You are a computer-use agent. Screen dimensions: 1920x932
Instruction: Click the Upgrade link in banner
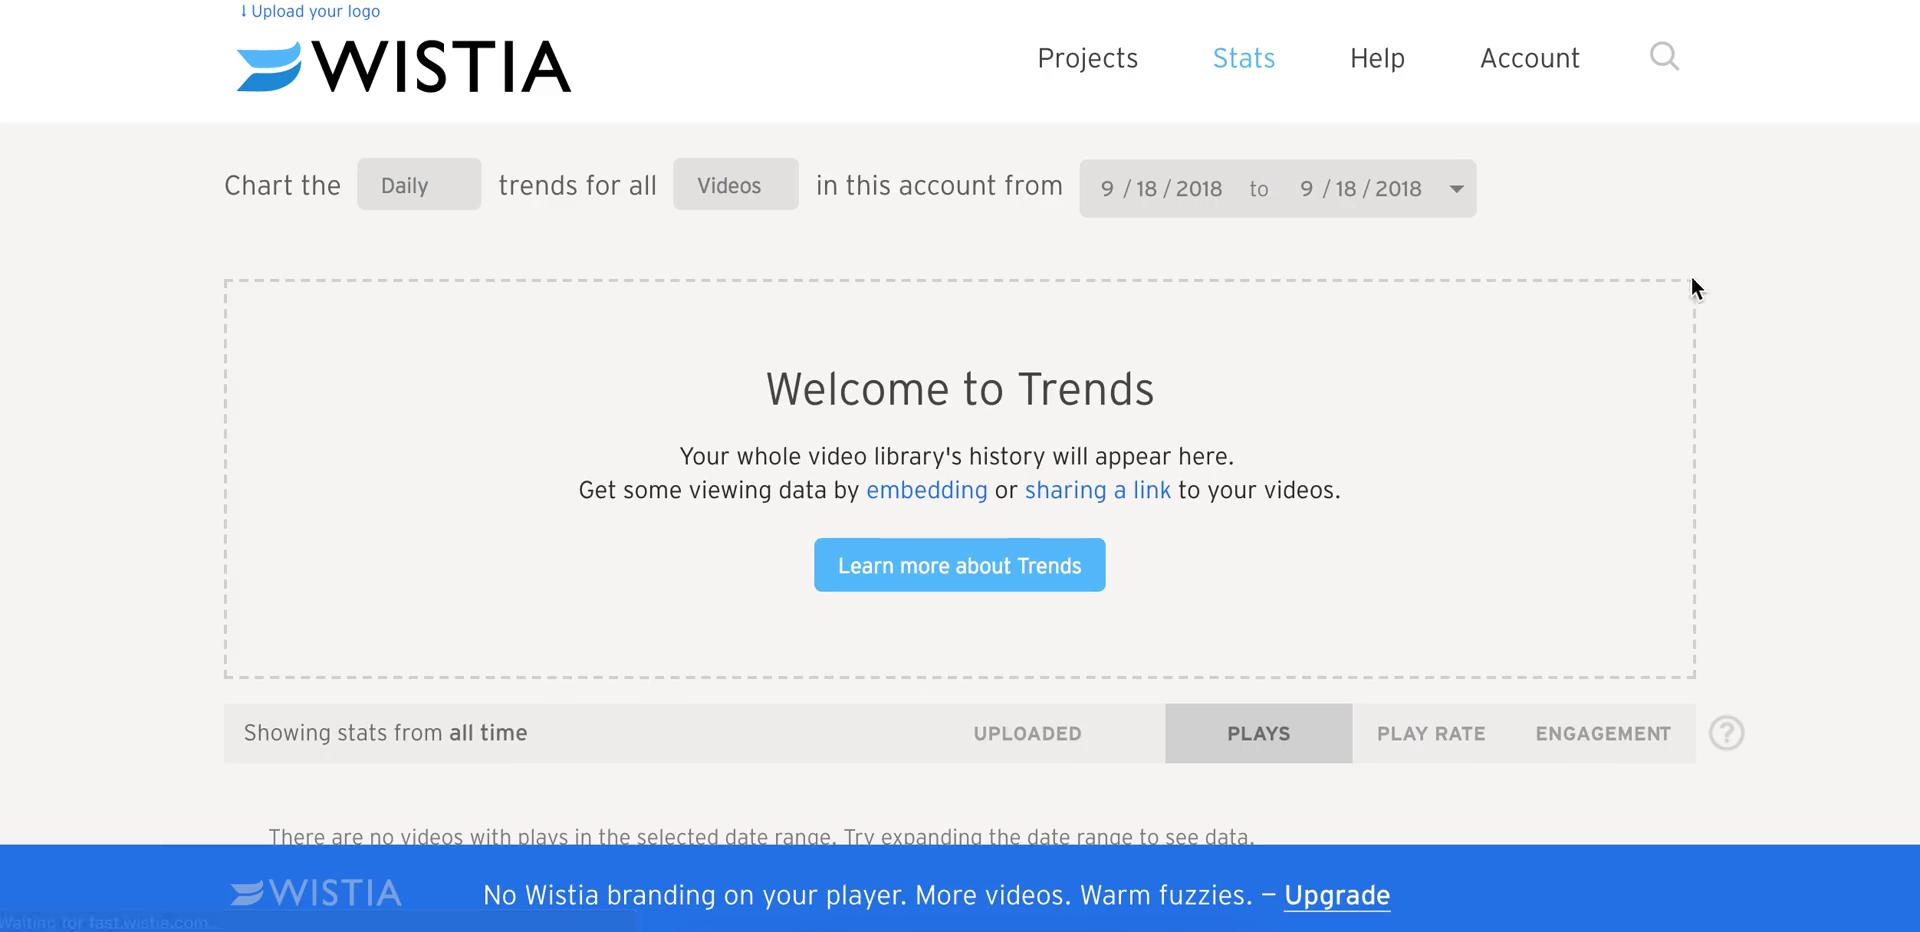[x=1337, y=895]
